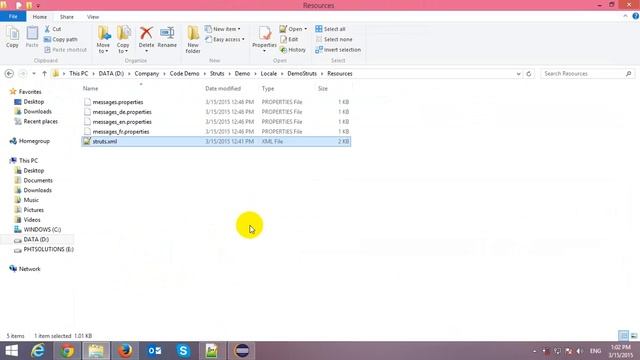Open Firefox from taskbar
The width and height of the screenshot is (640, 360).
[125, 351]
